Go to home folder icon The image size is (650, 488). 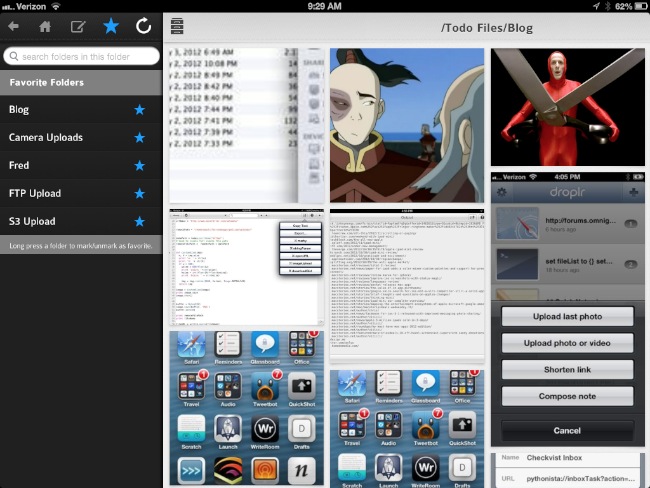(x=45, y=27)
